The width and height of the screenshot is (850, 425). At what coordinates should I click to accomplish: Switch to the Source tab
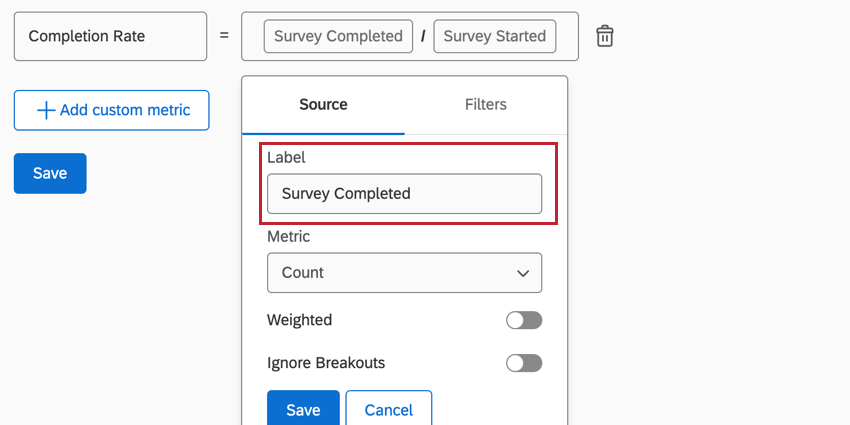[x=323, y=104]
